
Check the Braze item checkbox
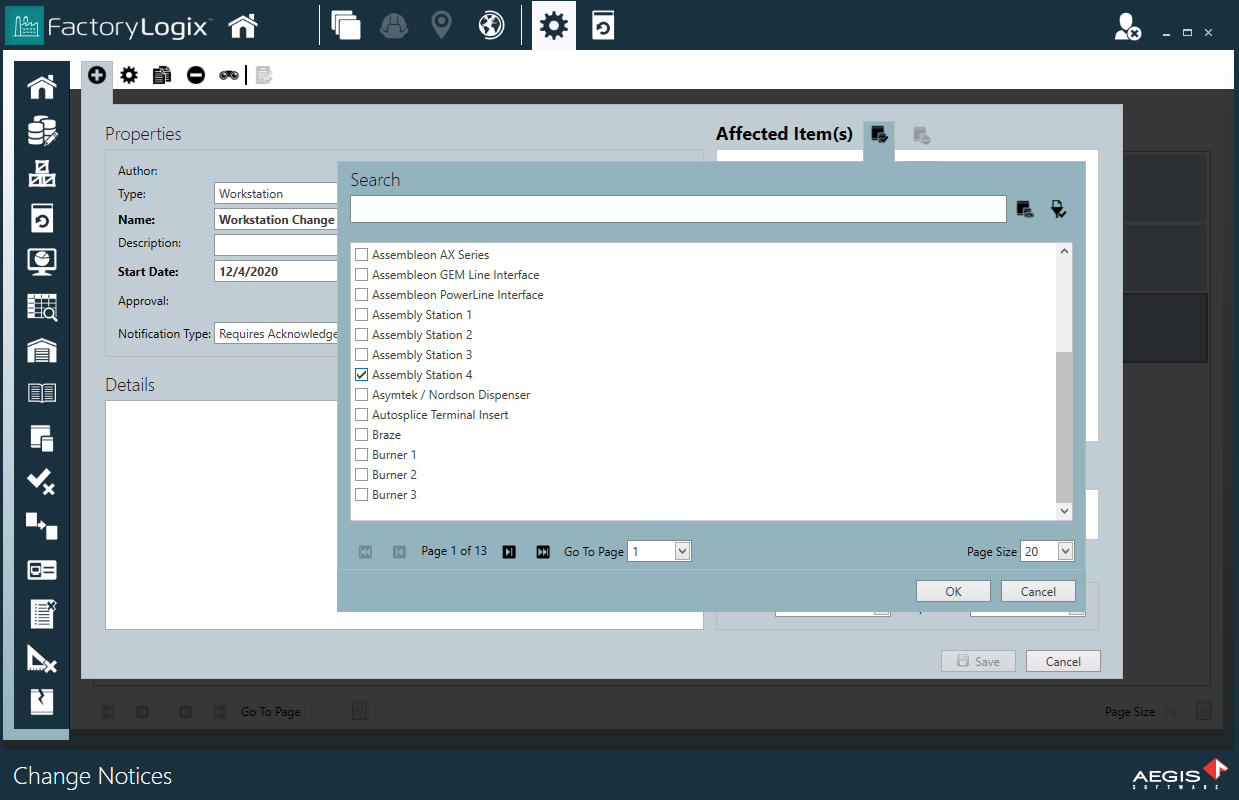[x=361, y=434]
